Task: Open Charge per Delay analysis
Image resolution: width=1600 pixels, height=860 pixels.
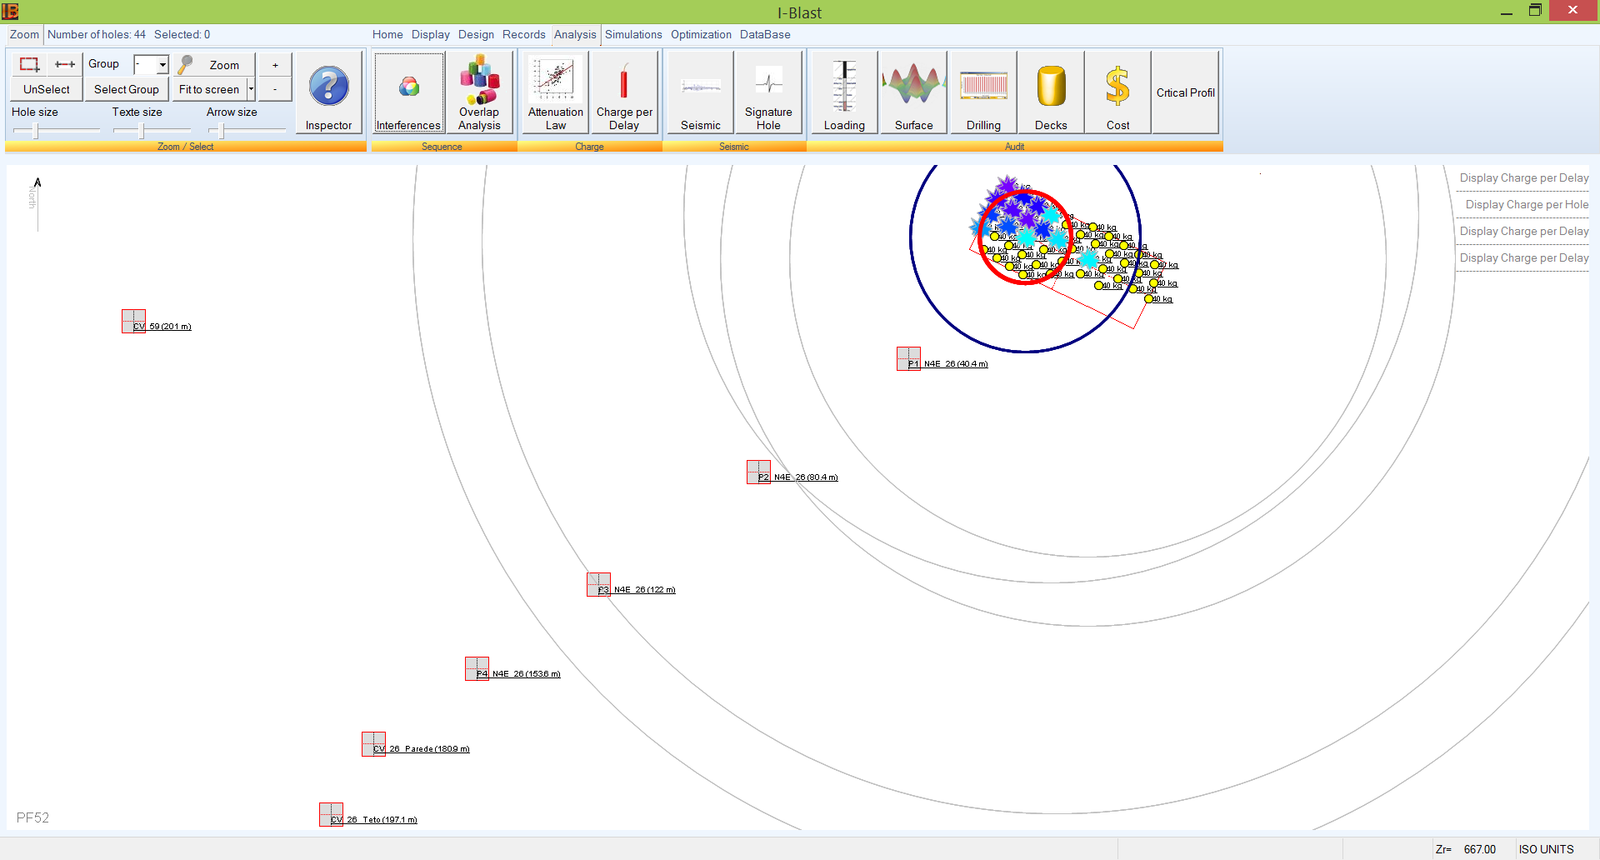Action: 624,93
